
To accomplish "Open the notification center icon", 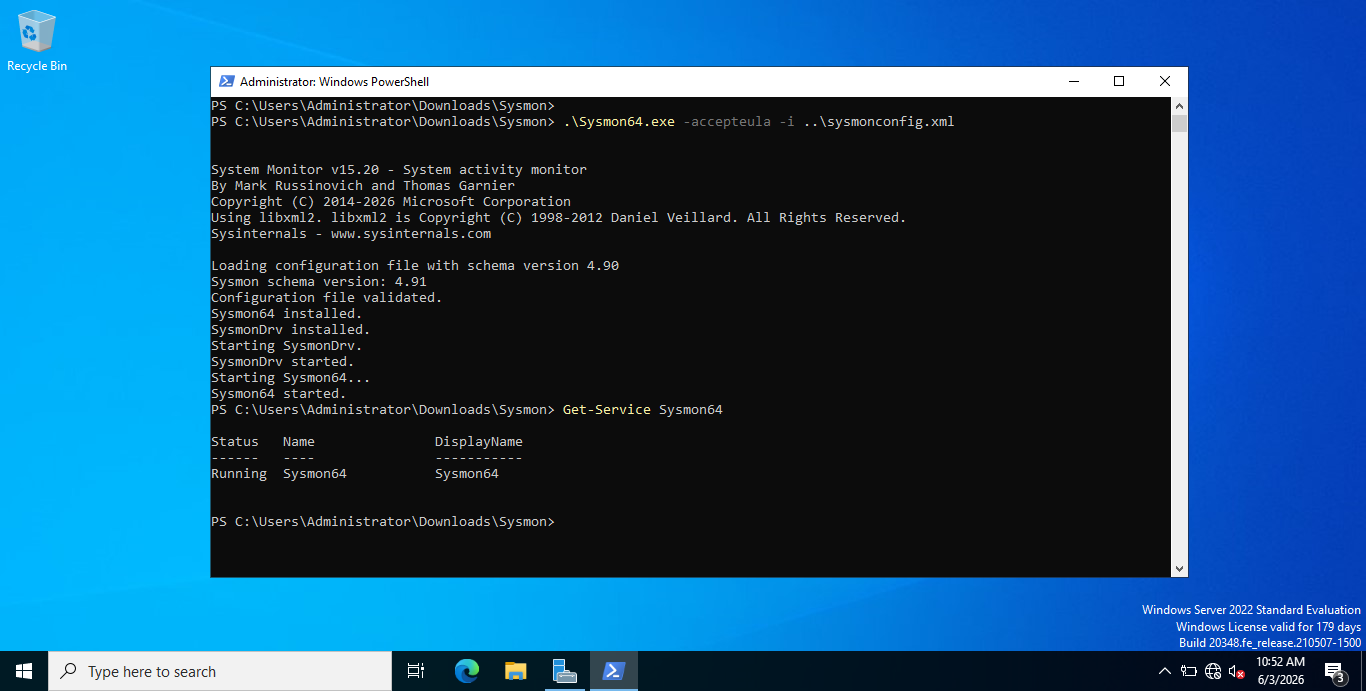I will pyautogui.click(x=1334, y=671).
